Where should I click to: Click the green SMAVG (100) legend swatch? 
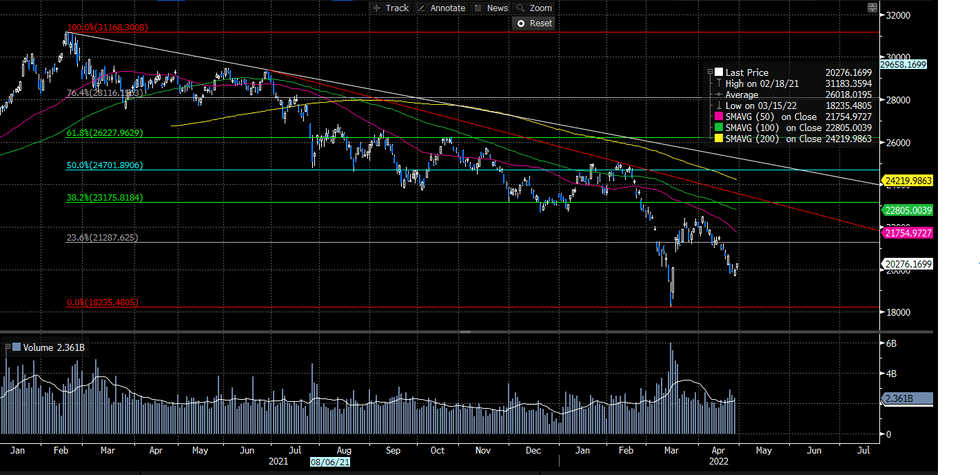[718, 128]
